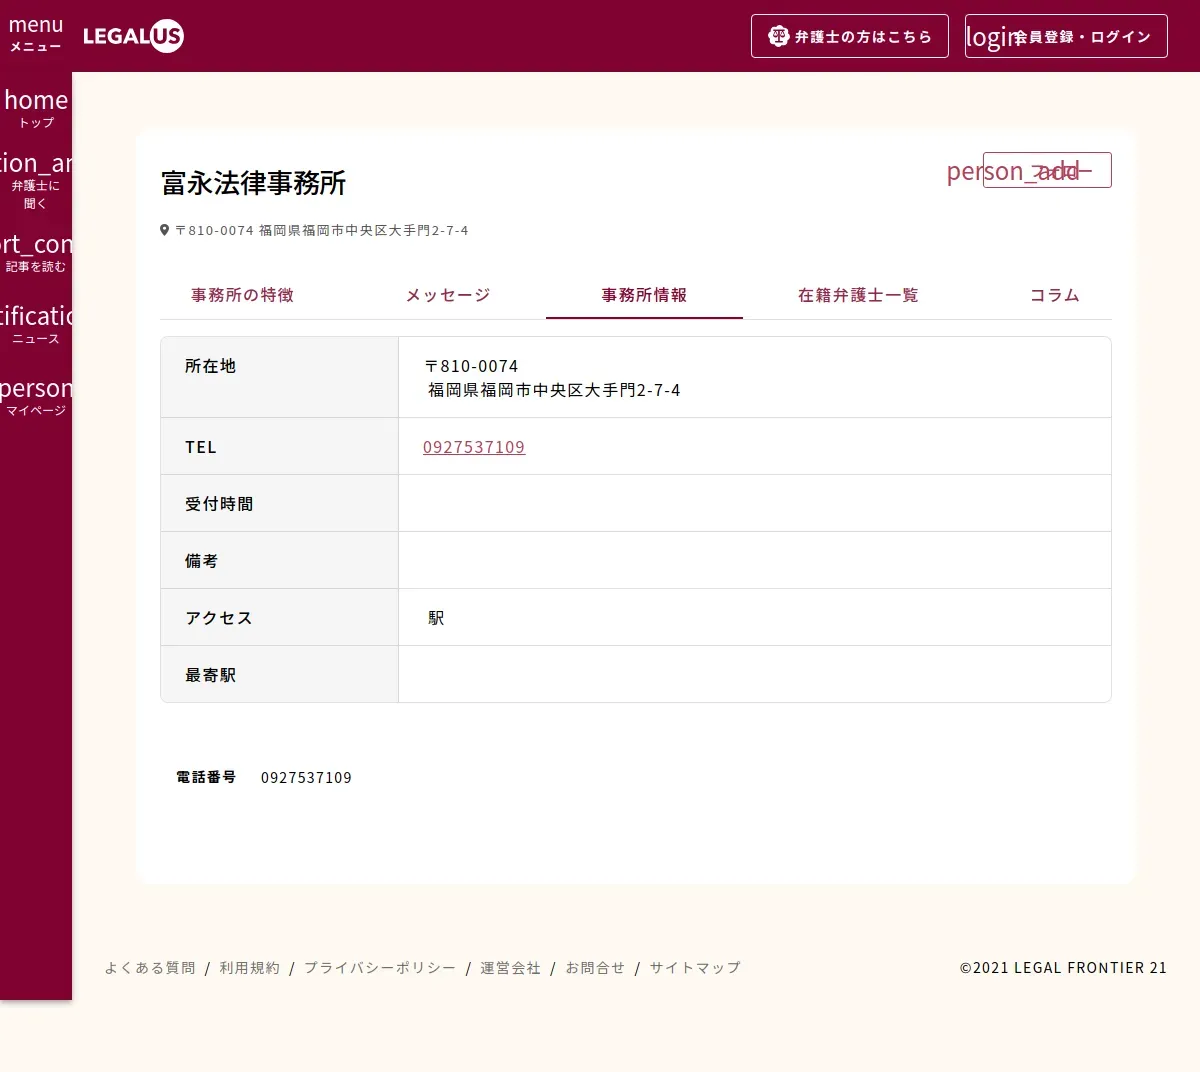Click the TEL row label
The height and width of the screenshot is (1072, 1200).
pyautogui.click(x=201, y=447)
